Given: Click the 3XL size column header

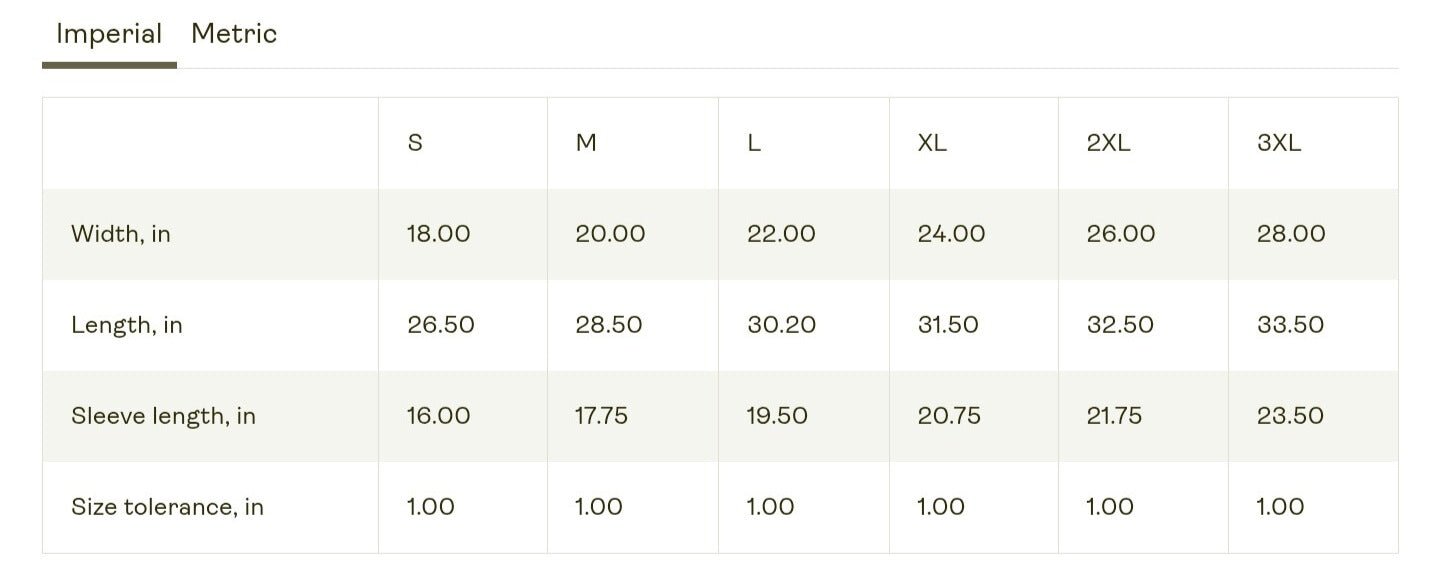Looking at the screenshot, I should [x=1279, y=143].
